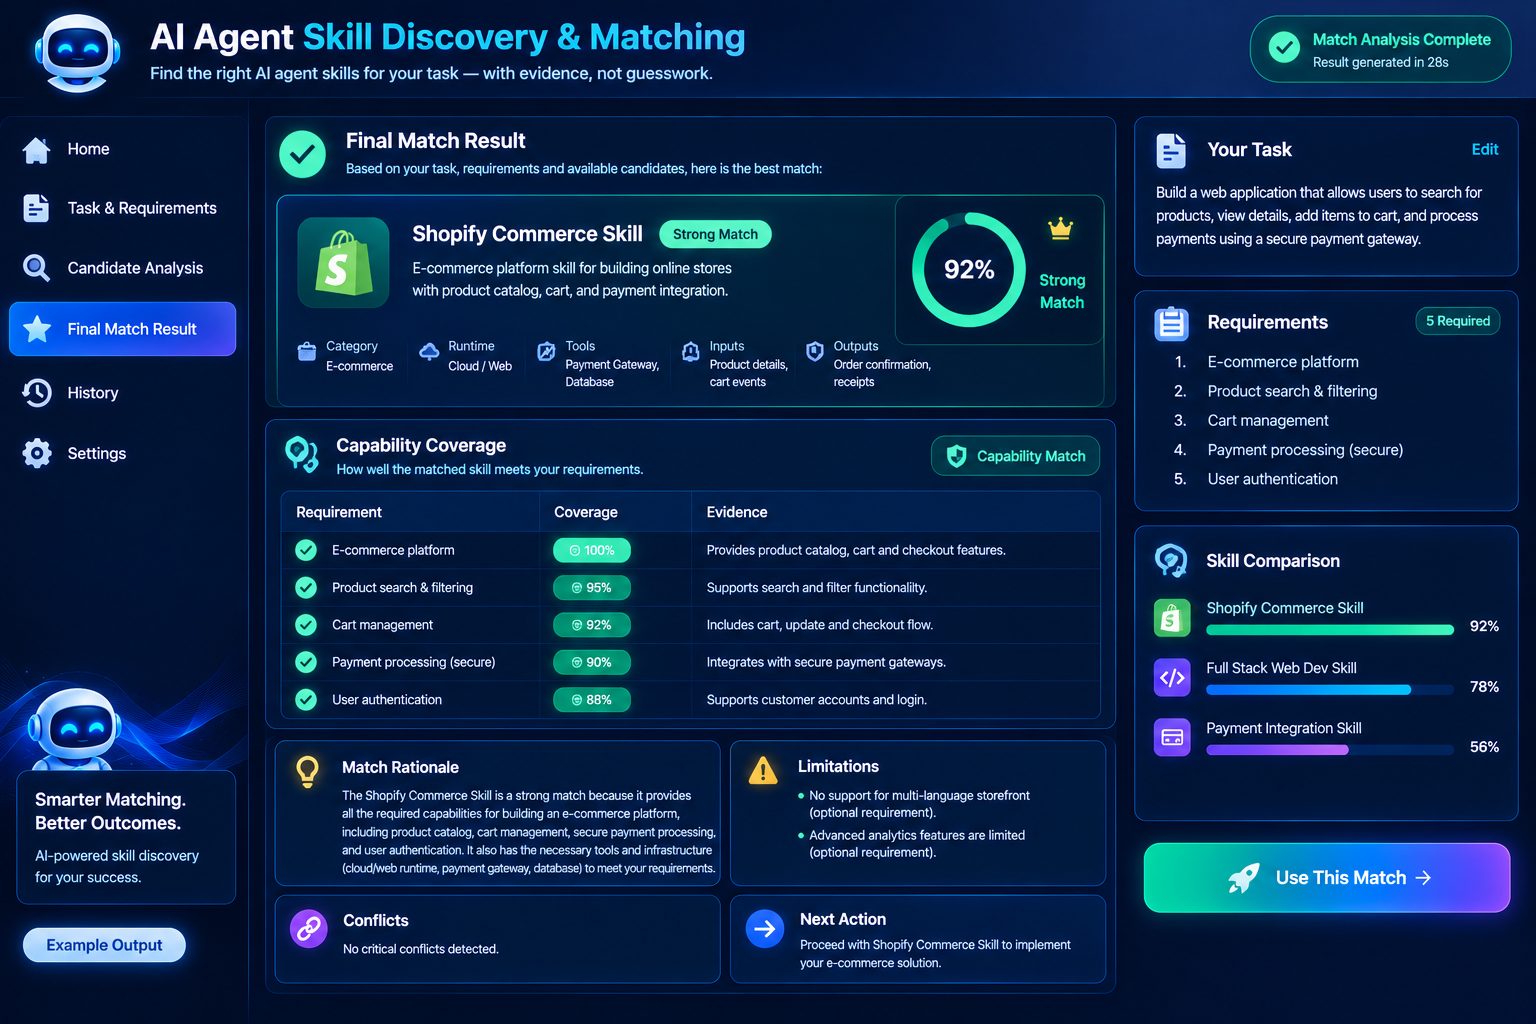Click checkmark for E-commerce platform row
The width and height of the screenshot is (1536, 1024).
click(x=306, y=550)
